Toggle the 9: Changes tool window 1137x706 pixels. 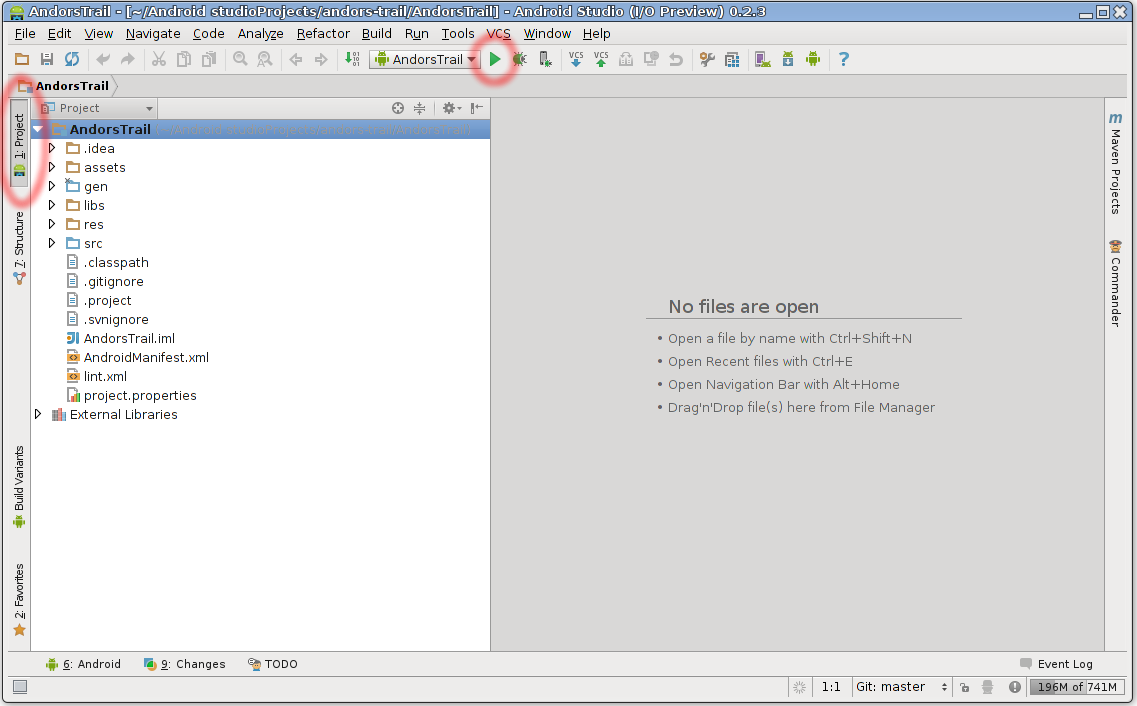185,664
